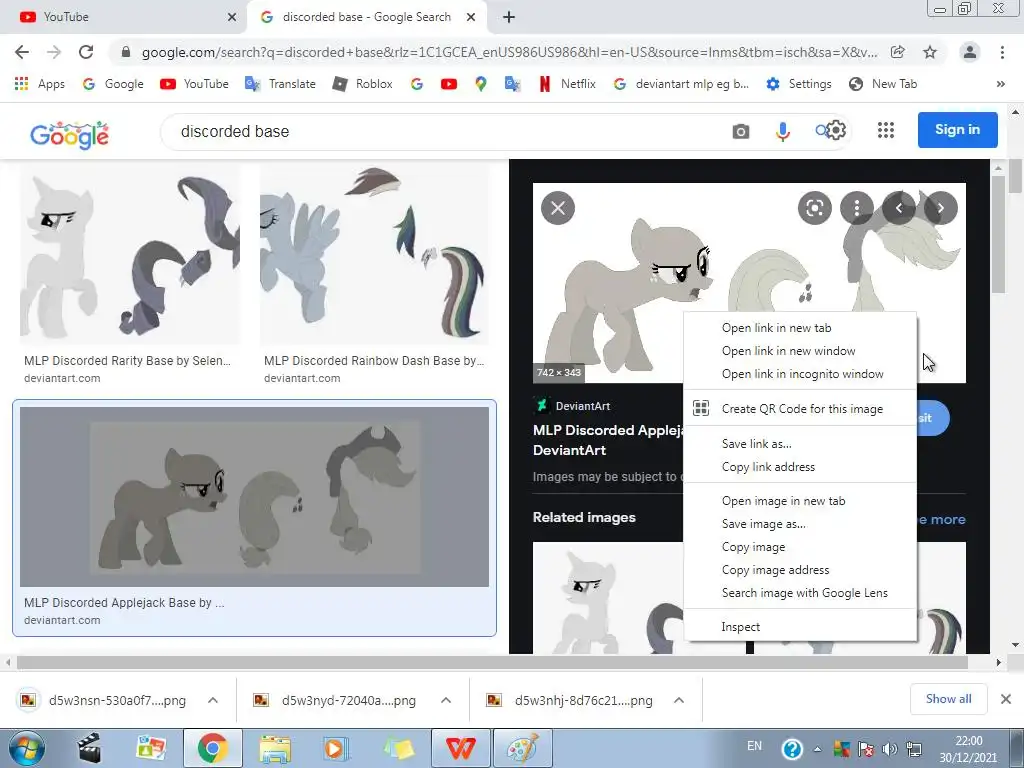Choose Open link in incognito window

(801, 374)
